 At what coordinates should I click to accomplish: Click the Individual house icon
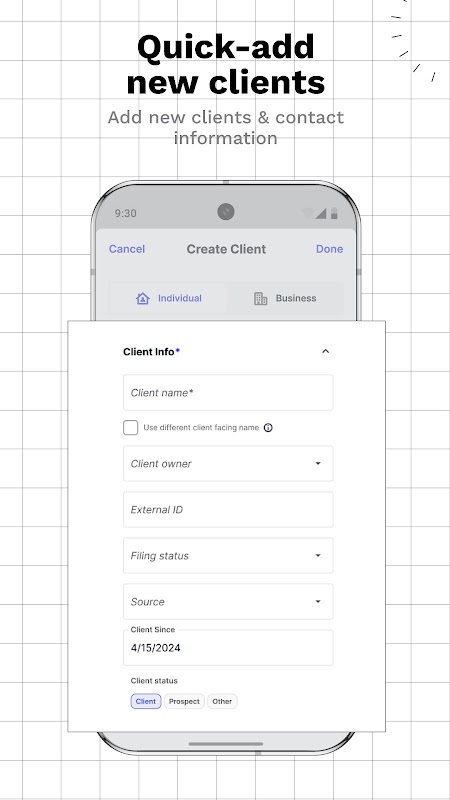point(143,298)
